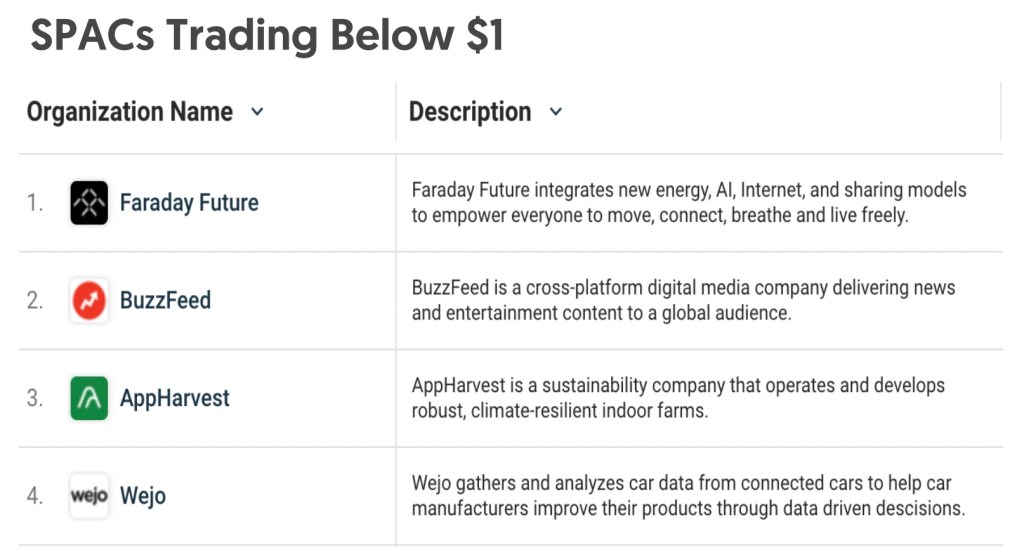Select the Description column header
1024x557 pixels.
(470, 112)
